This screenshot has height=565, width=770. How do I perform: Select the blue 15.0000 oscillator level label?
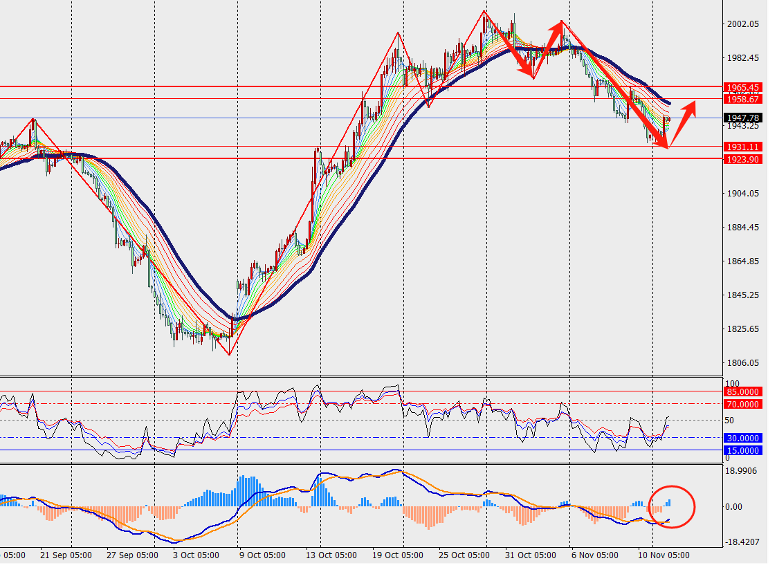pos(743,450)
